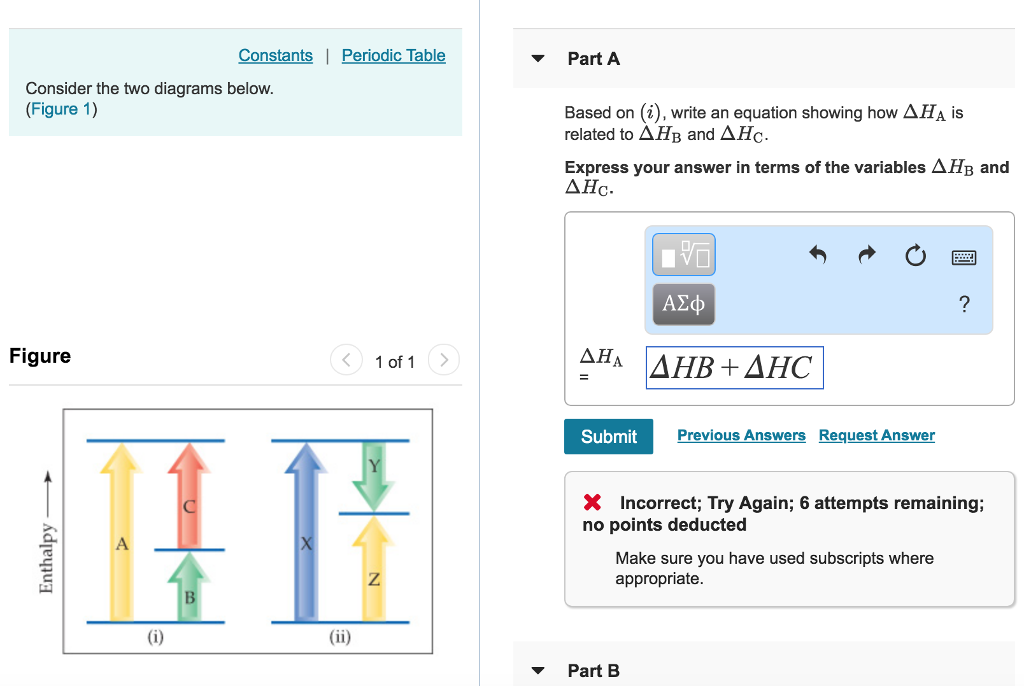Undo the last equation edit
1024x686 pixels.
[x=817, y=256]
